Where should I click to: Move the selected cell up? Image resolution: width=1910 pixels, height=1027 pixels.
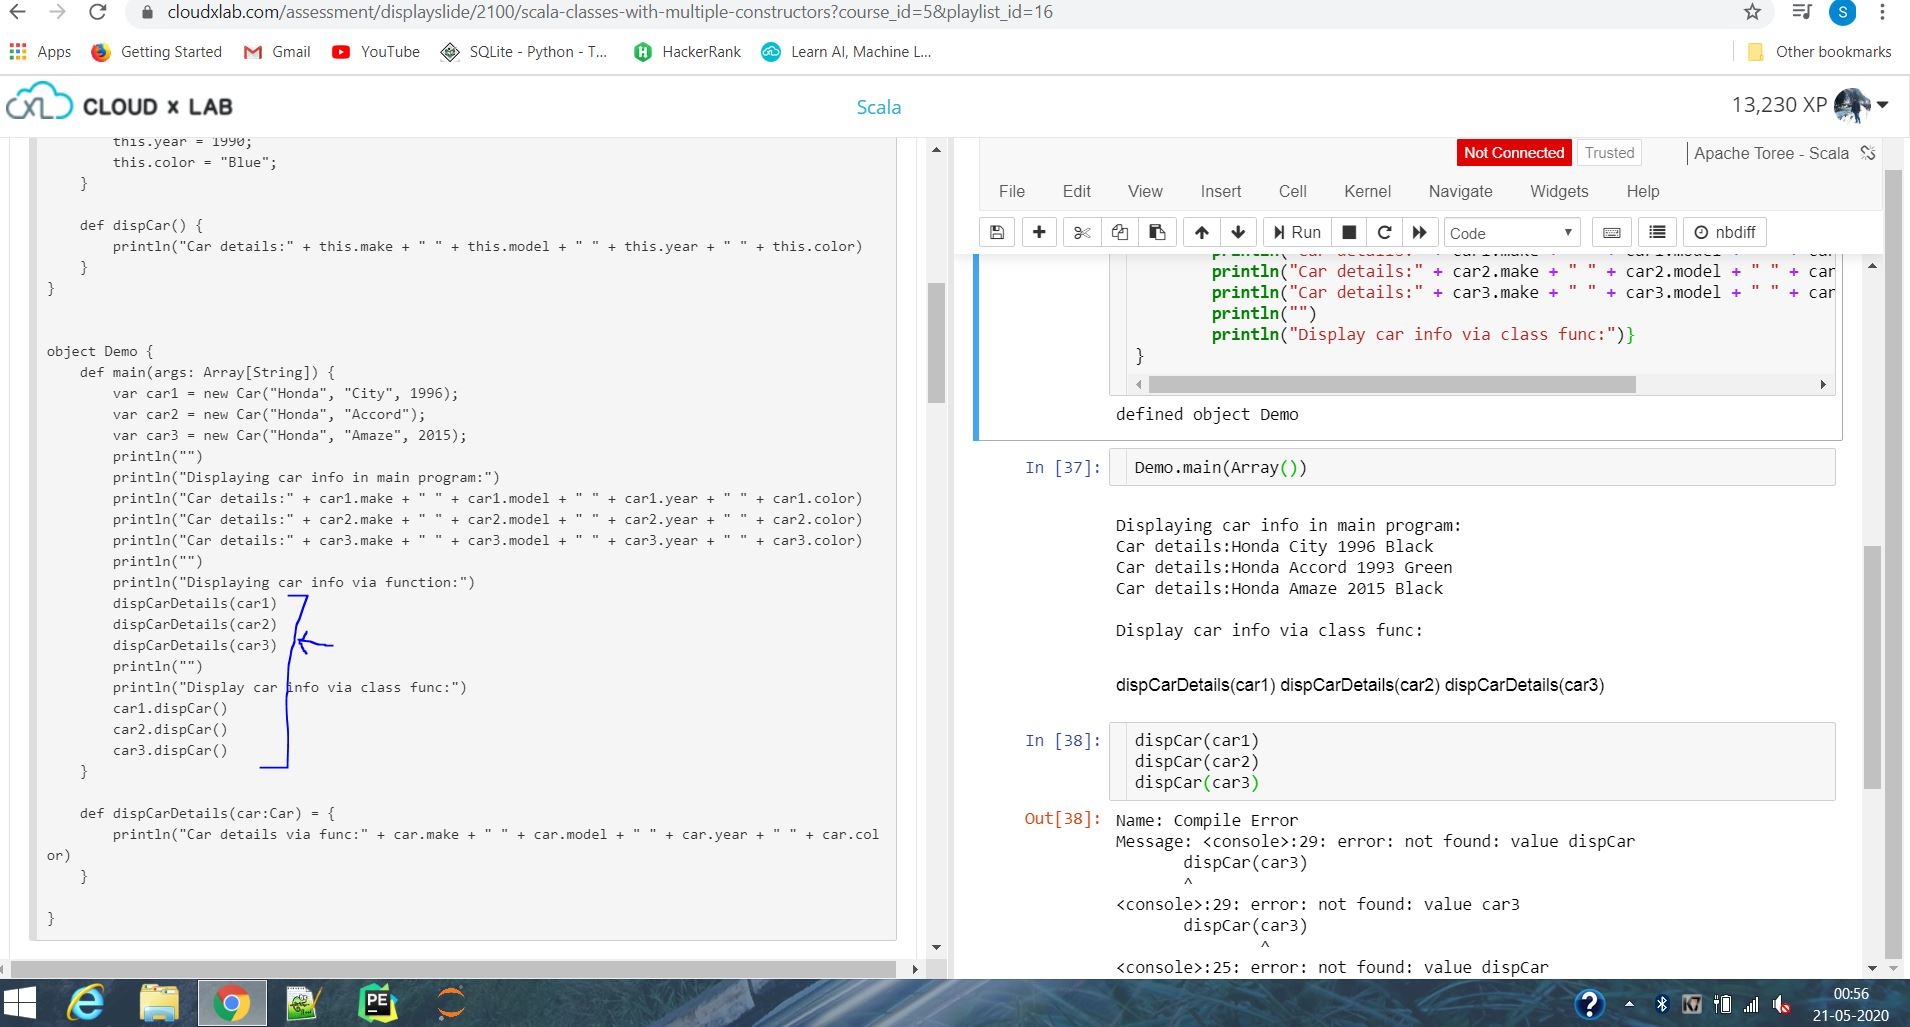pyautogui.click(x=1201, y=232)
